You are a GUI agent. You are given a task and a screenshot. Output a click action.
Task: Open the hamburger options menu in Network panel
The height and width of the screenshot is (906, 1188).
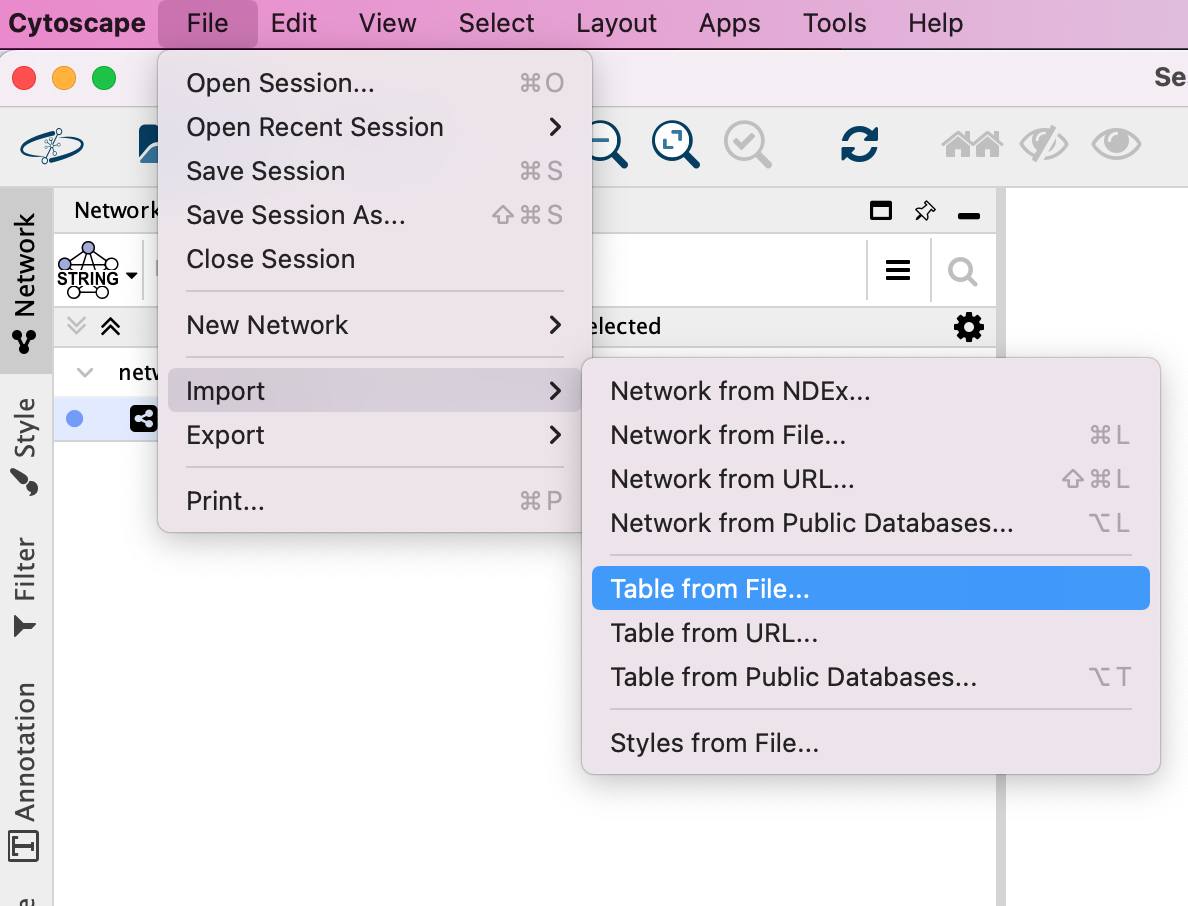(898, 271)
